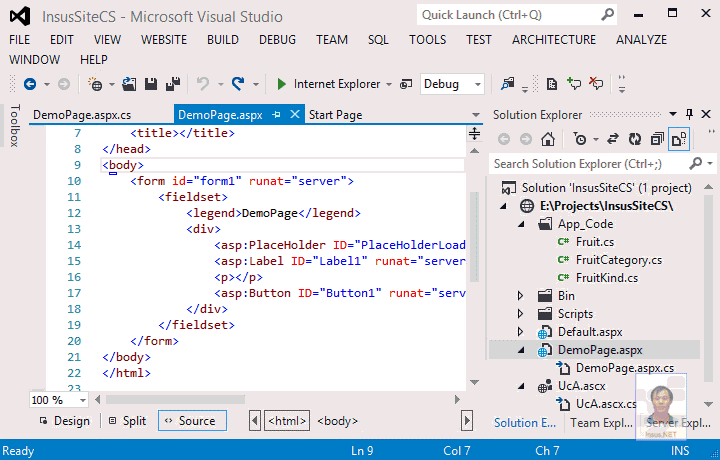This screenshot has height=460, width=720.
Task: Click the Undo toolbar icon
Action: tap(202, 84)
